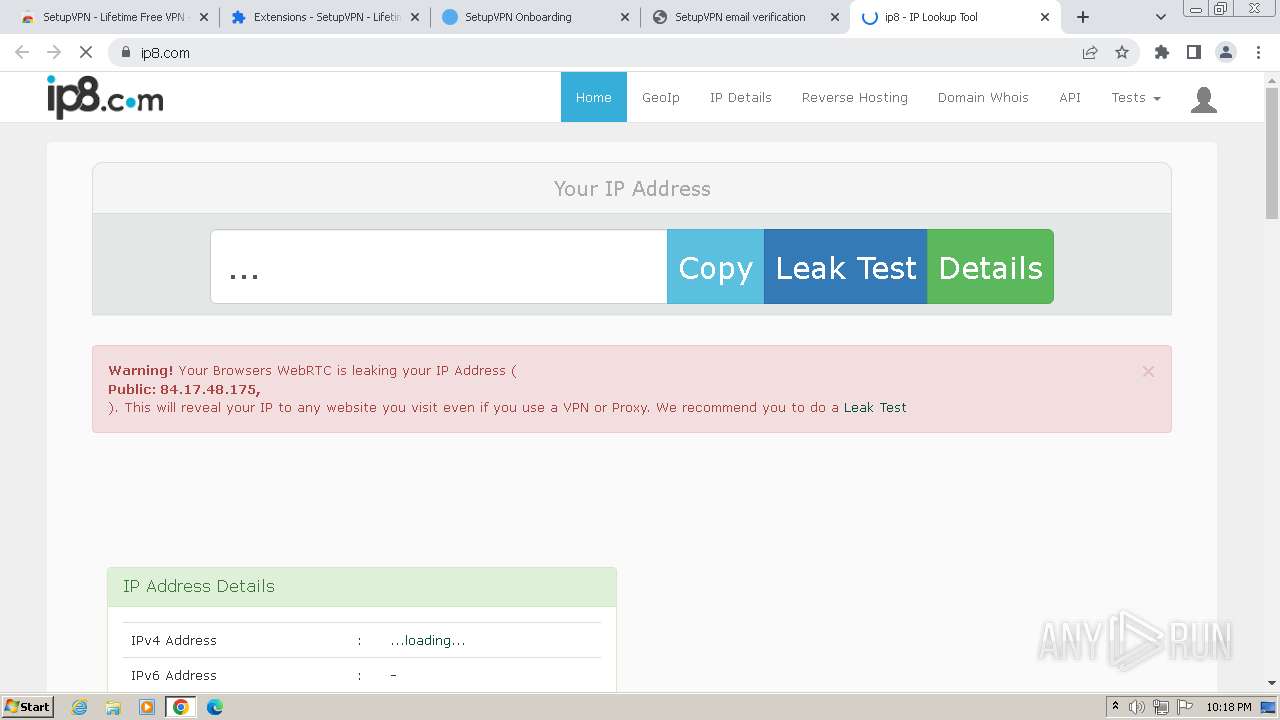
Task: Expand the Tests dropdown menu
Action: point(1136,97)
